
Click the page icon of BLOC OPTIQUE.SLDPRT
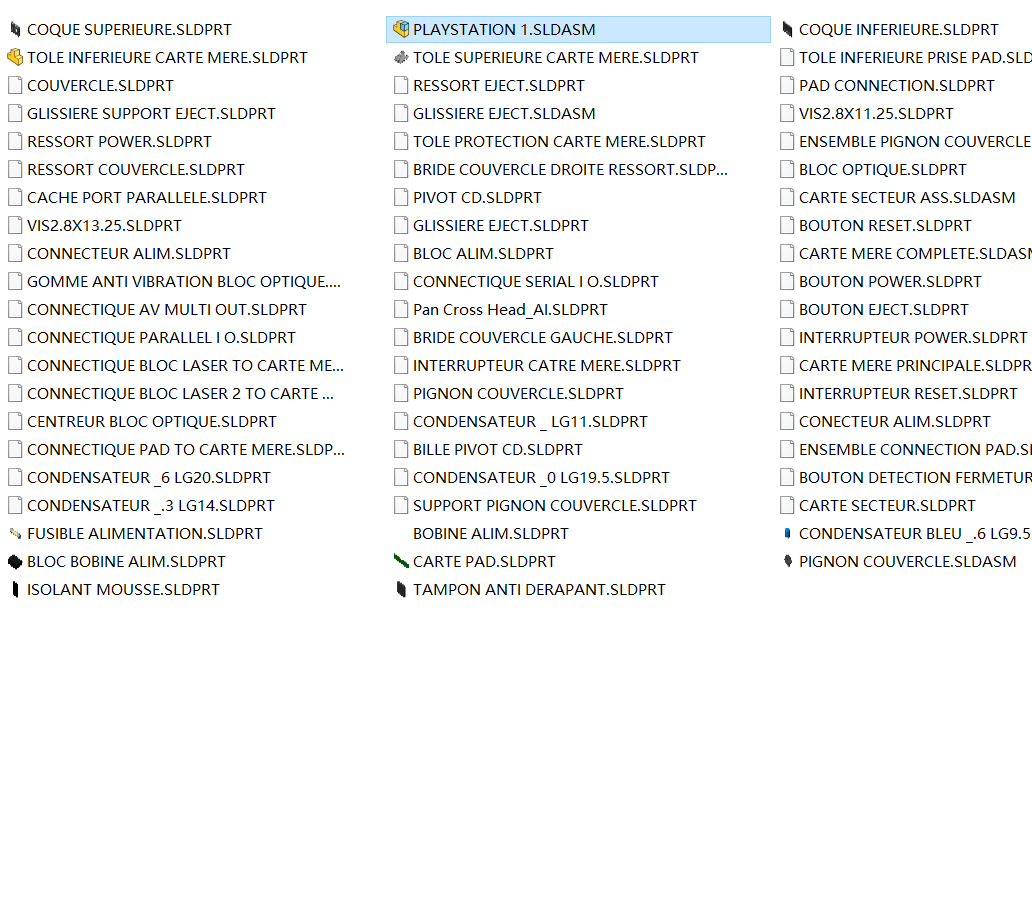tap(787, 170)
